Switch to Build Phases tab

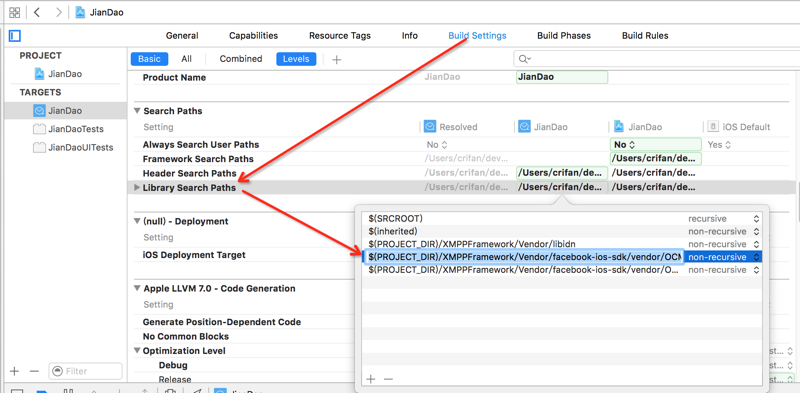564,36
